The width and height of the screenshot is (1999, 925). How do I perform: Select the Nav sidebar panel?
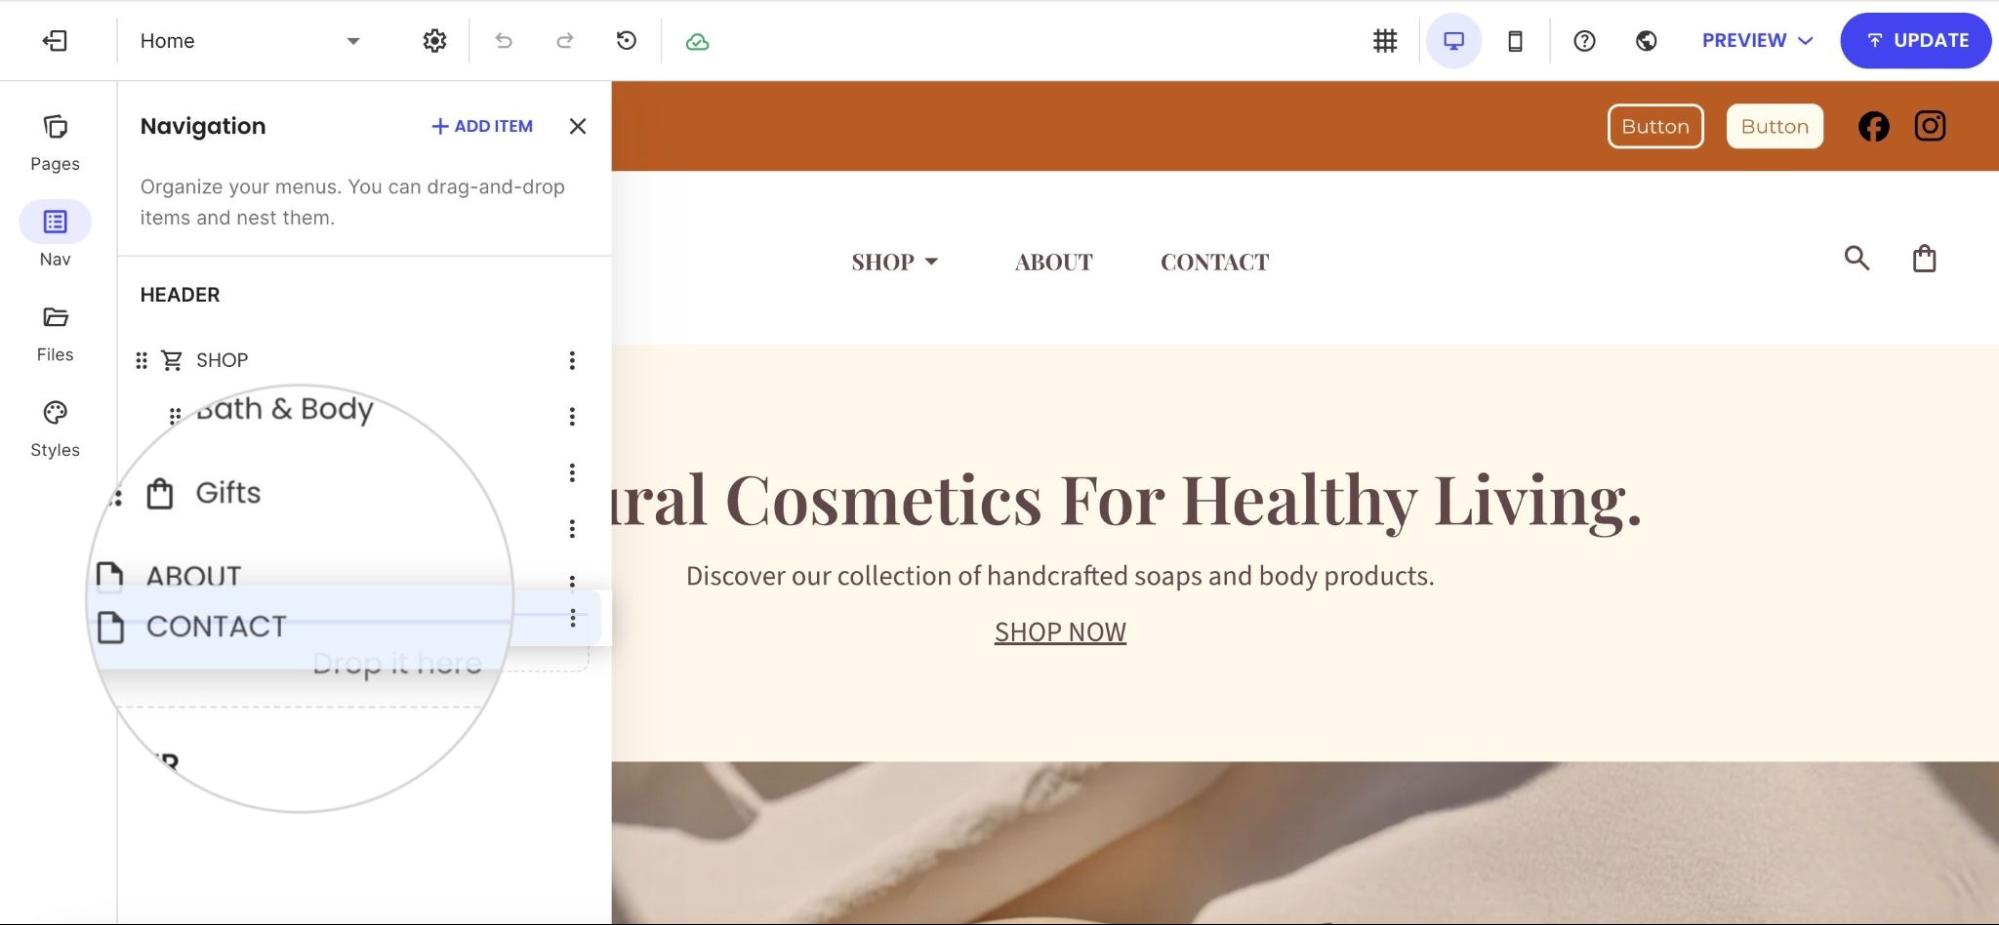click(55, 236)
